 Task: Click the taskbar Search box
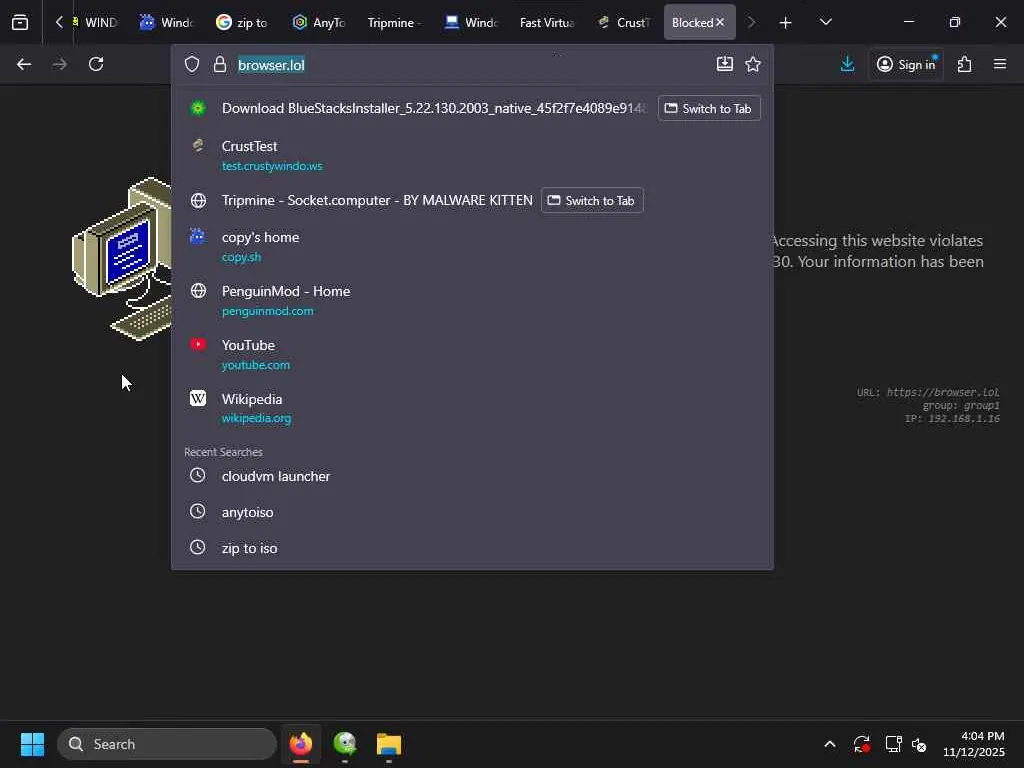[x=167, y=744]
